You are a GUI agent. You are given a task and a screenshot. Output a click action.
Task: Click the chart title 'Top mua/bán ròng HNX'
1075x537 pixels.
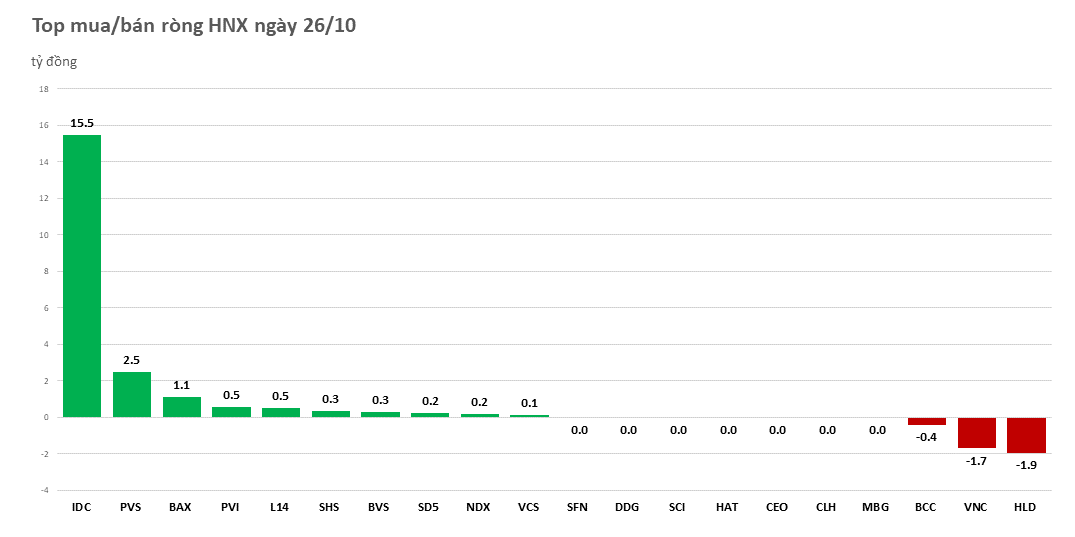click(194, 26)
